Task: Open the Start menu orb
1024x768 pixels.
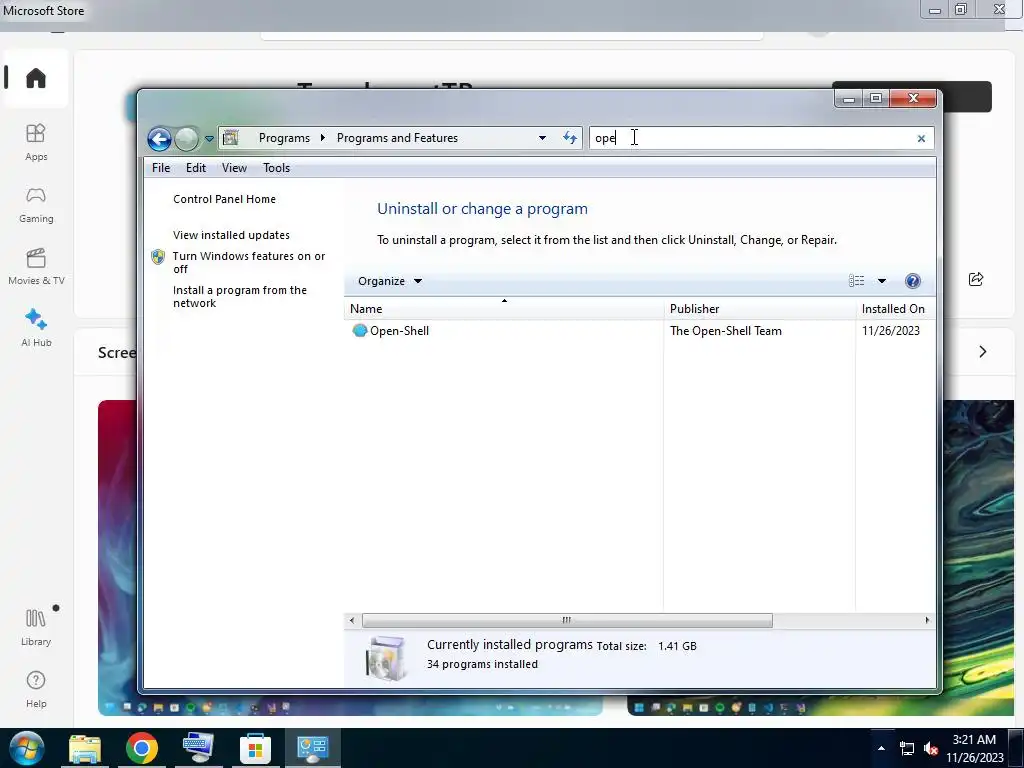Action: click(x=26, y=748)
